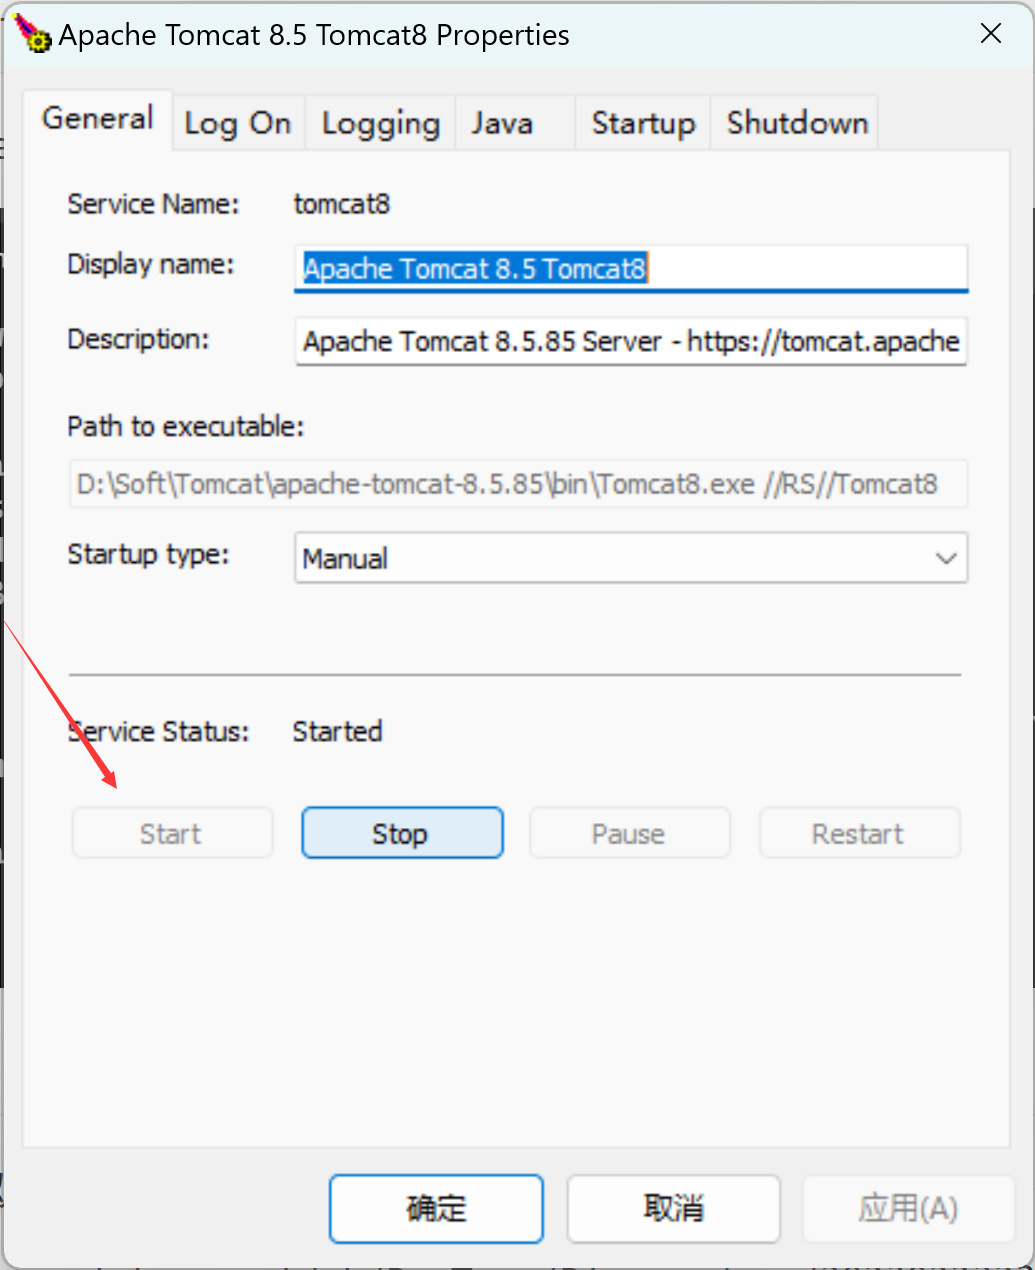Click the Pause service button
1035x1270 pixels.
(x=630, y=833)
